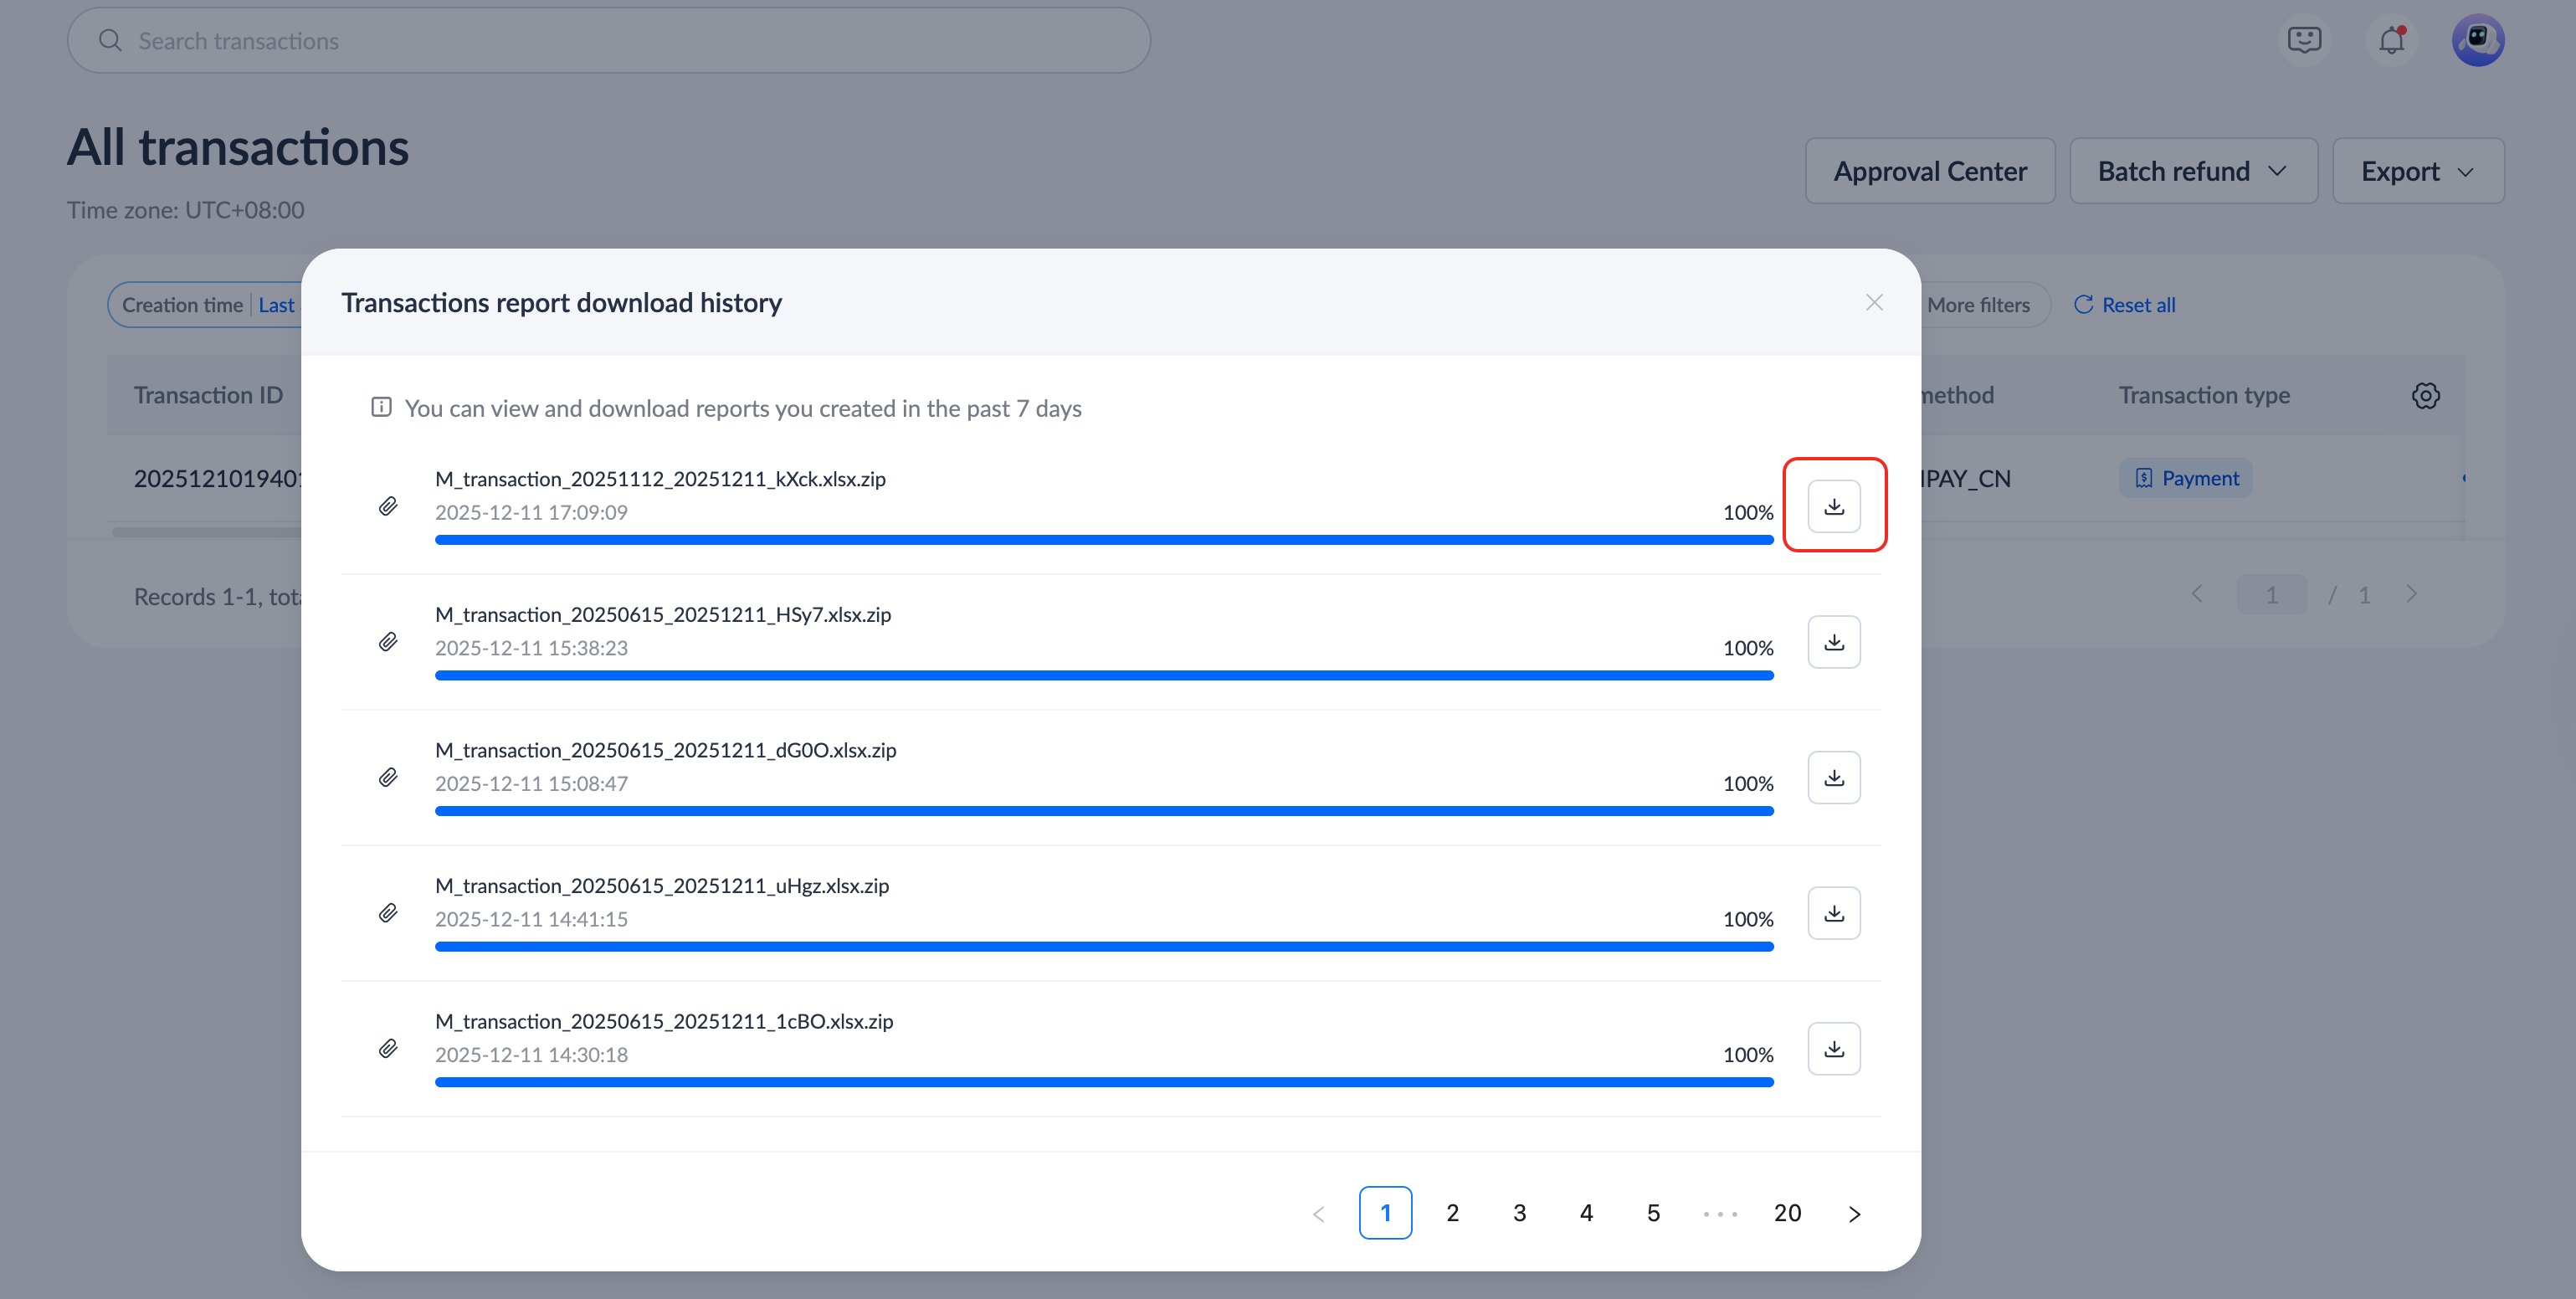
Task: Jump to page 20 of history
Action: coord(1787,1213)
